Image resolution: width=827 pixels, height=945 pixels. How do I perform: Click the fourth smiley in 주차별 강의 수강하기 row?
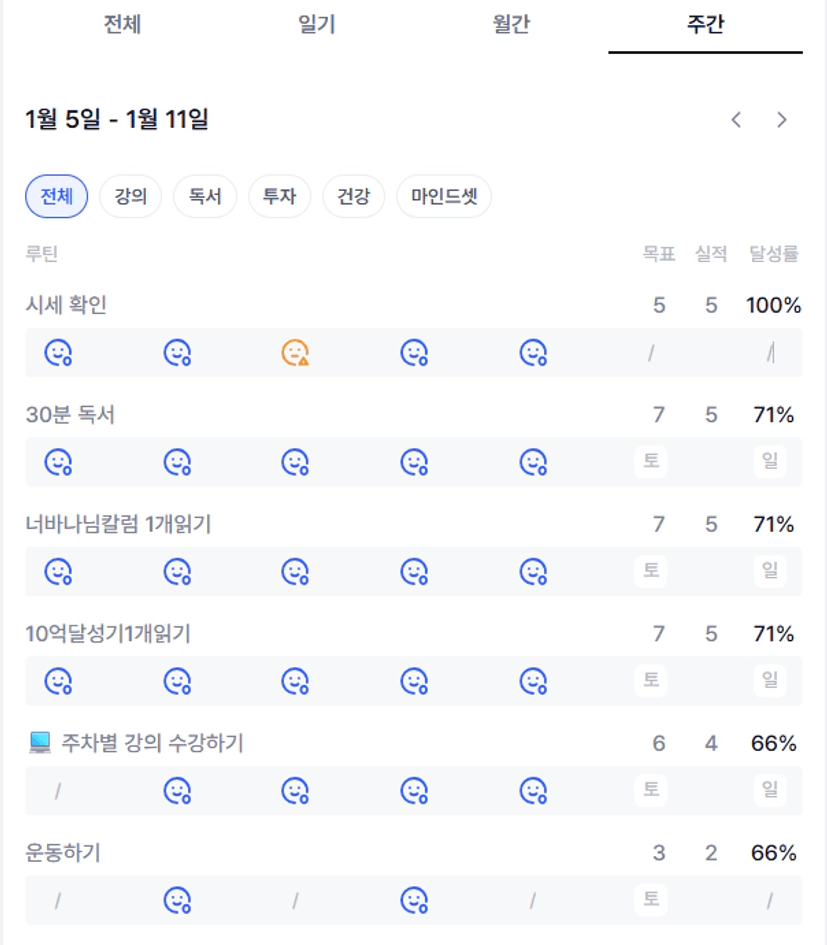pyautogui.click(x=414, y=791)
